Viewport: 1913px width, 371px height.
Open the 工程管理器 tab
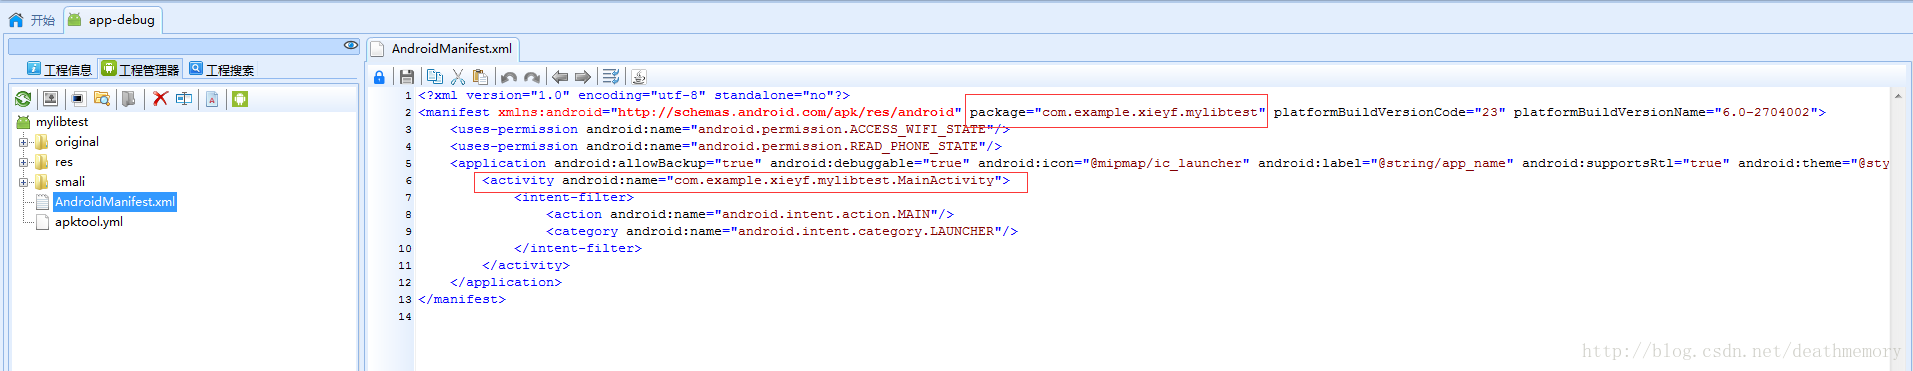[x=140, y=69]
